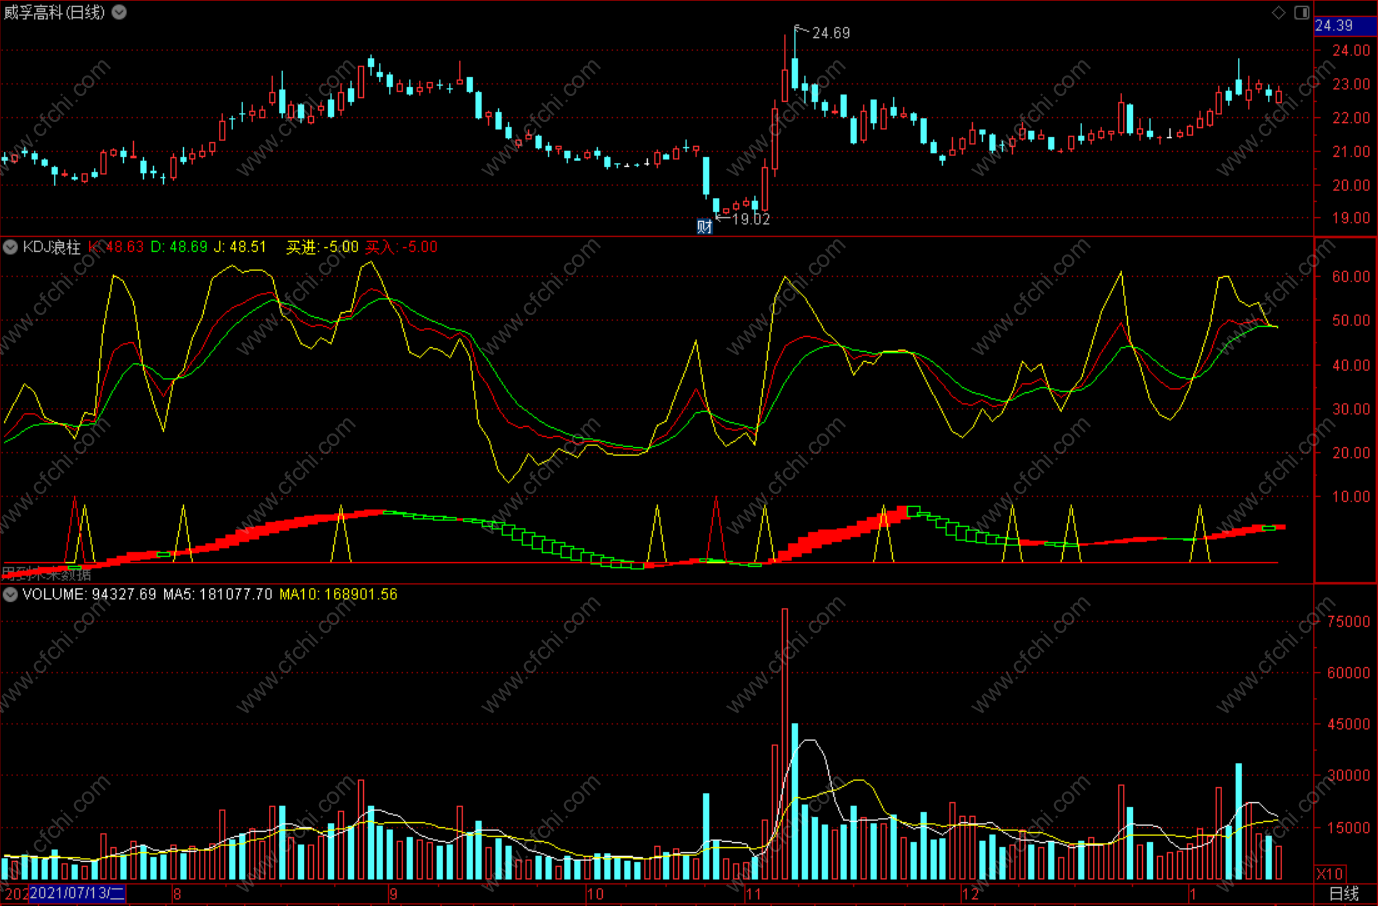Screen dimensions: 1378x906
Task: Click the 75000 volume axis value
Action: 1348,622
